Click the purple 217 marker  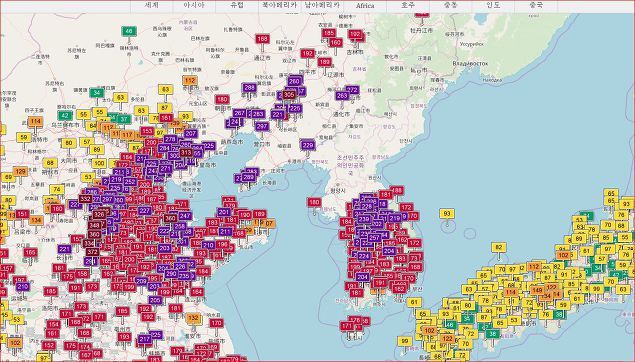tap(144, 339)
